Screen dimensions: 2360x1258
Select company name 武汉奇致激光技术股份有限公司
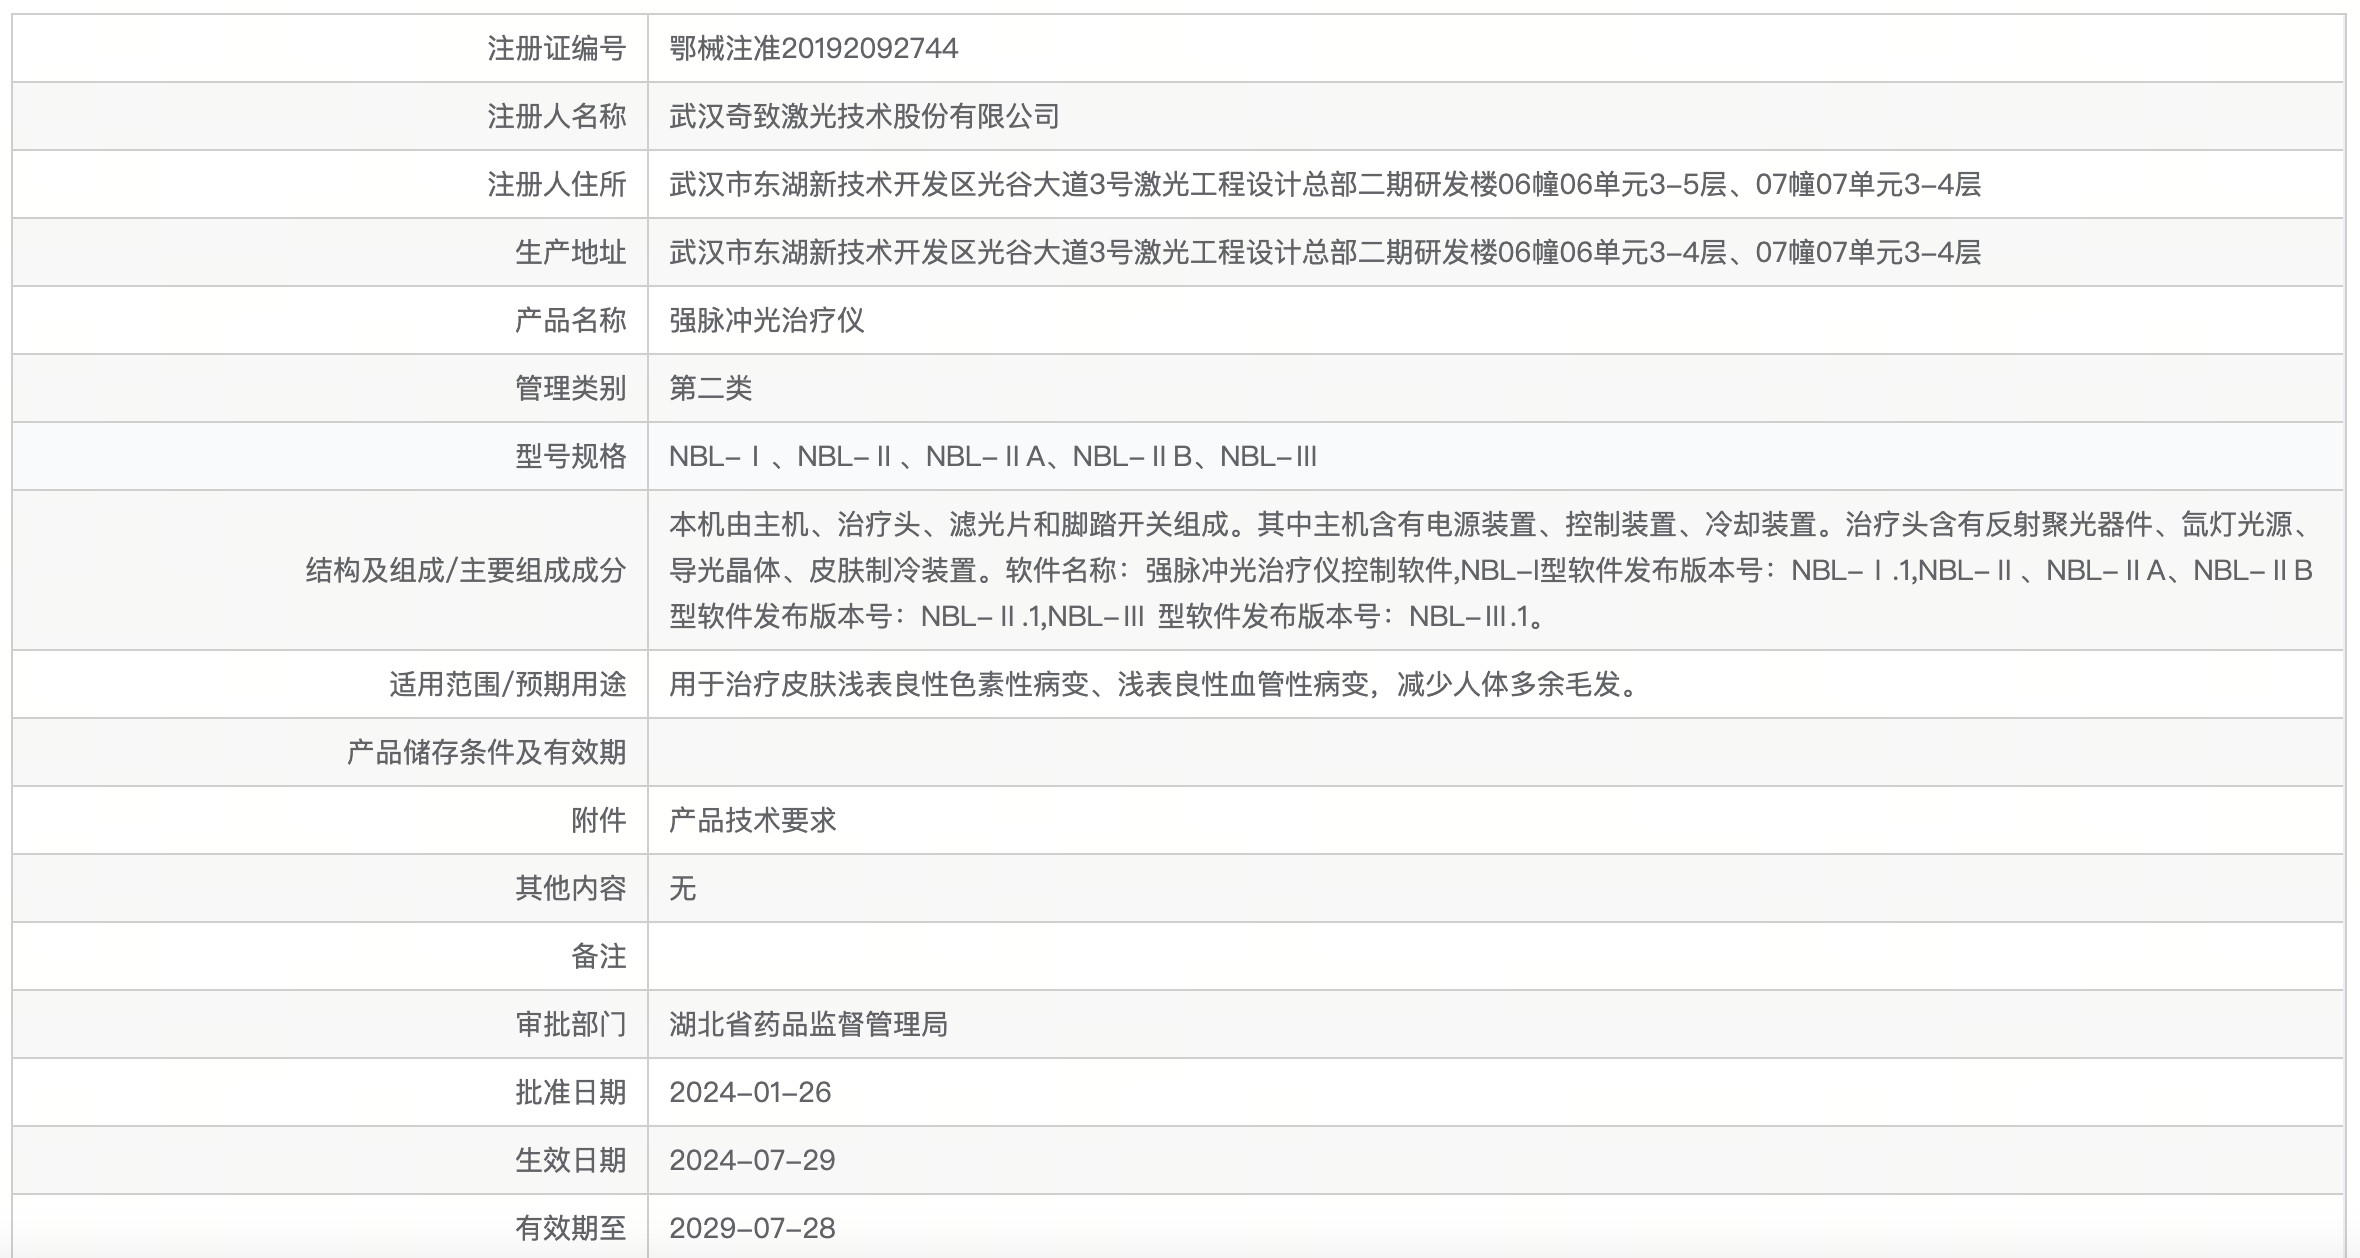[x=864, y=116]
